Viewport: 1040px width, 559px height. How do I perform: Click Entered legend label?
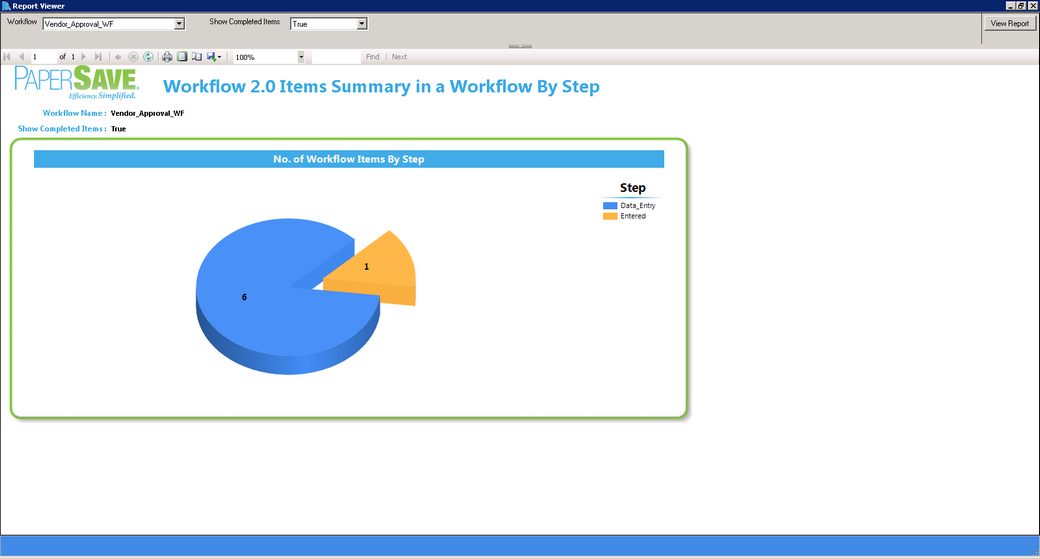pos(633,216)
